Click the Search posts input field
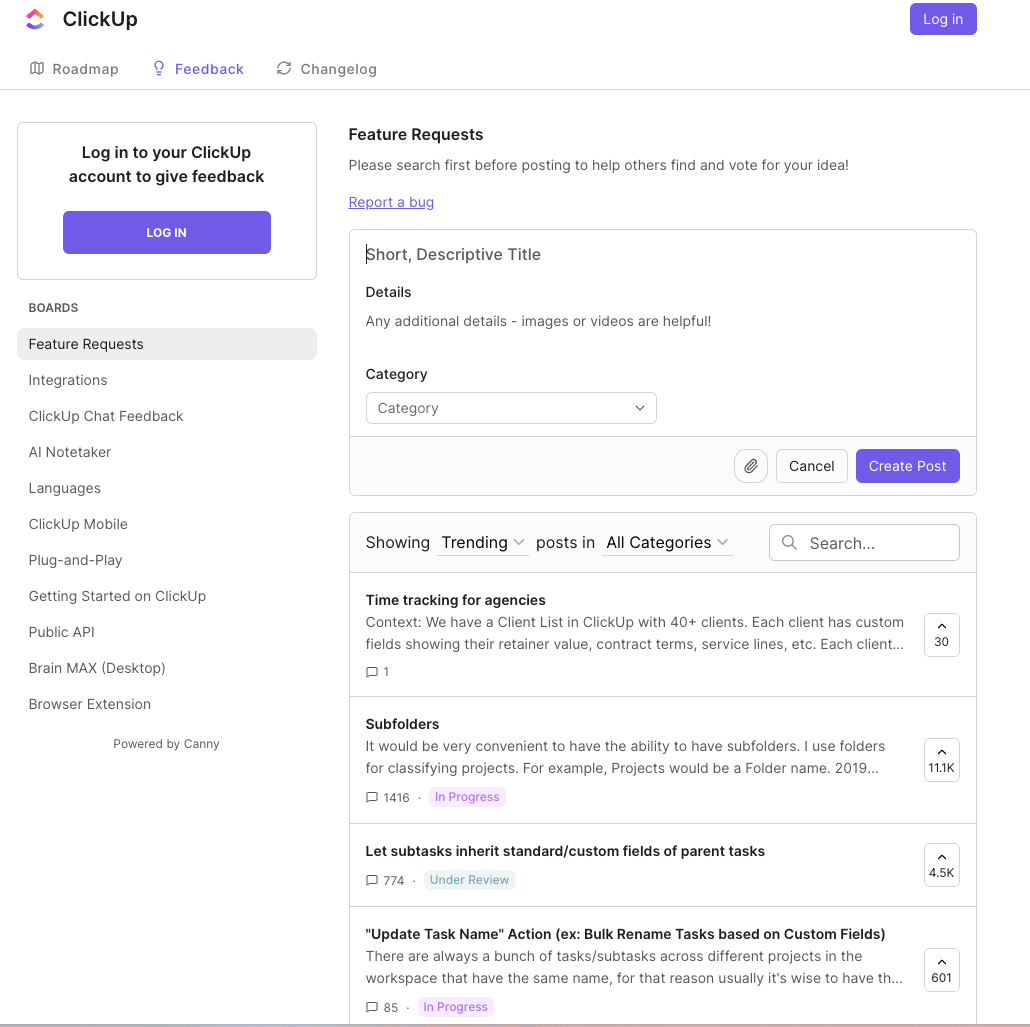This screenshot has height=1027, width=1030. tap(864, 543)
